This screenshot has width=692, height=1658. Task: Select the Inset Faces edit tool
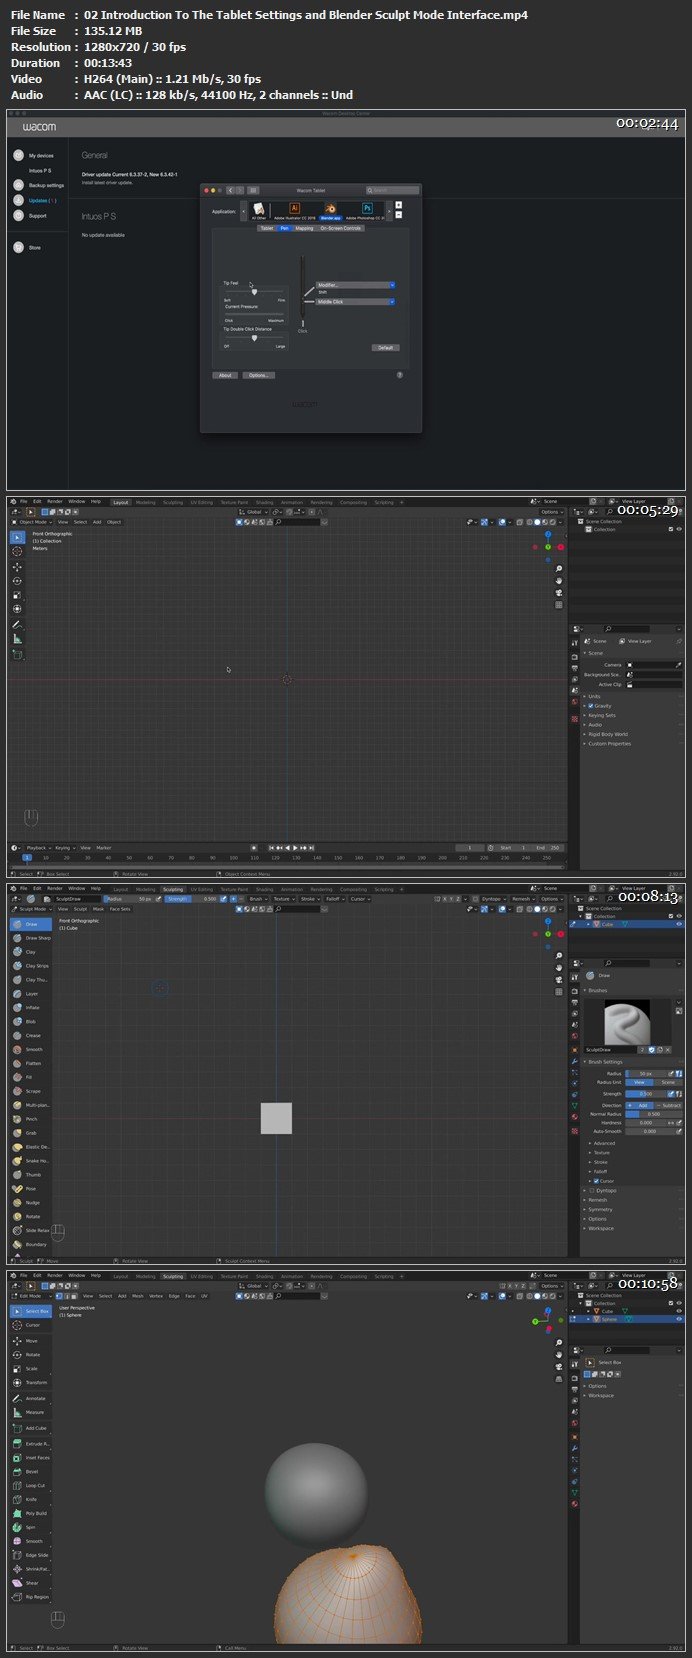31,1458
